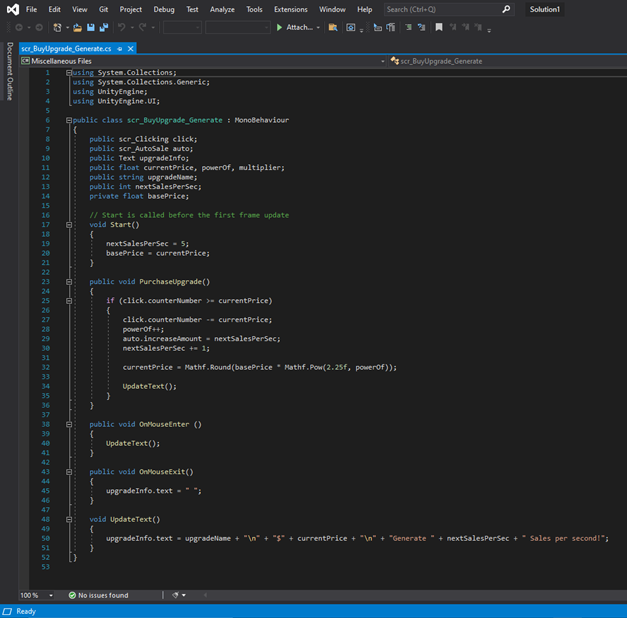The width and height of the screenshot is (627, 618).
Task: Click the green check No issues icon
Action: pyautogui.click(x=72, y=595)
